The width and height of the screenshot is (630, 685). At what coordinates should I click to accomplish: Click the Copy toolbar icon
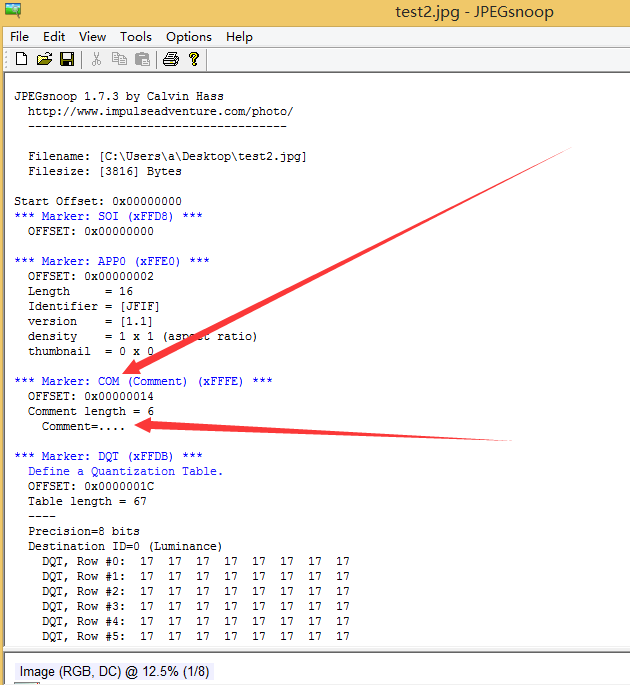click(x=119, y=59)
